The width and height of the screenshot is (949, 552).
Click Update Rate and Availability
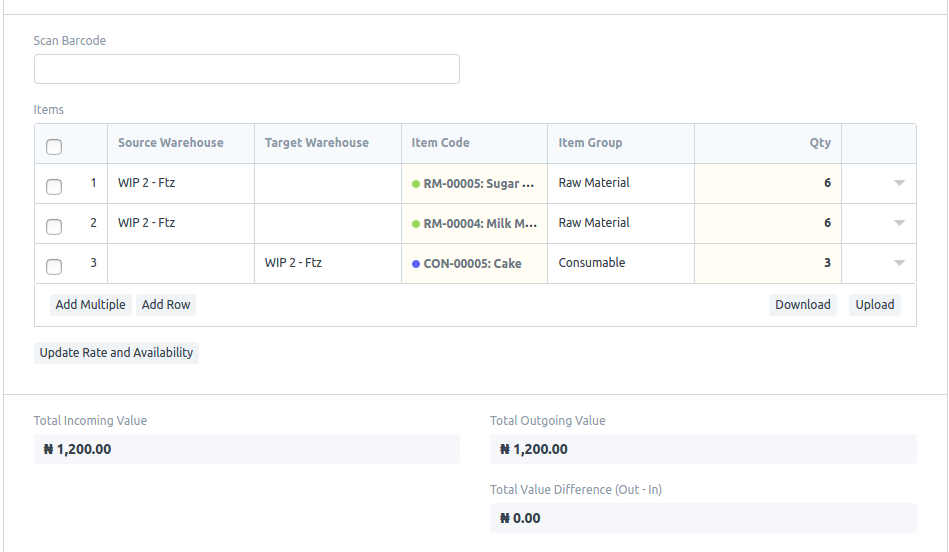(x=116, y=352)
